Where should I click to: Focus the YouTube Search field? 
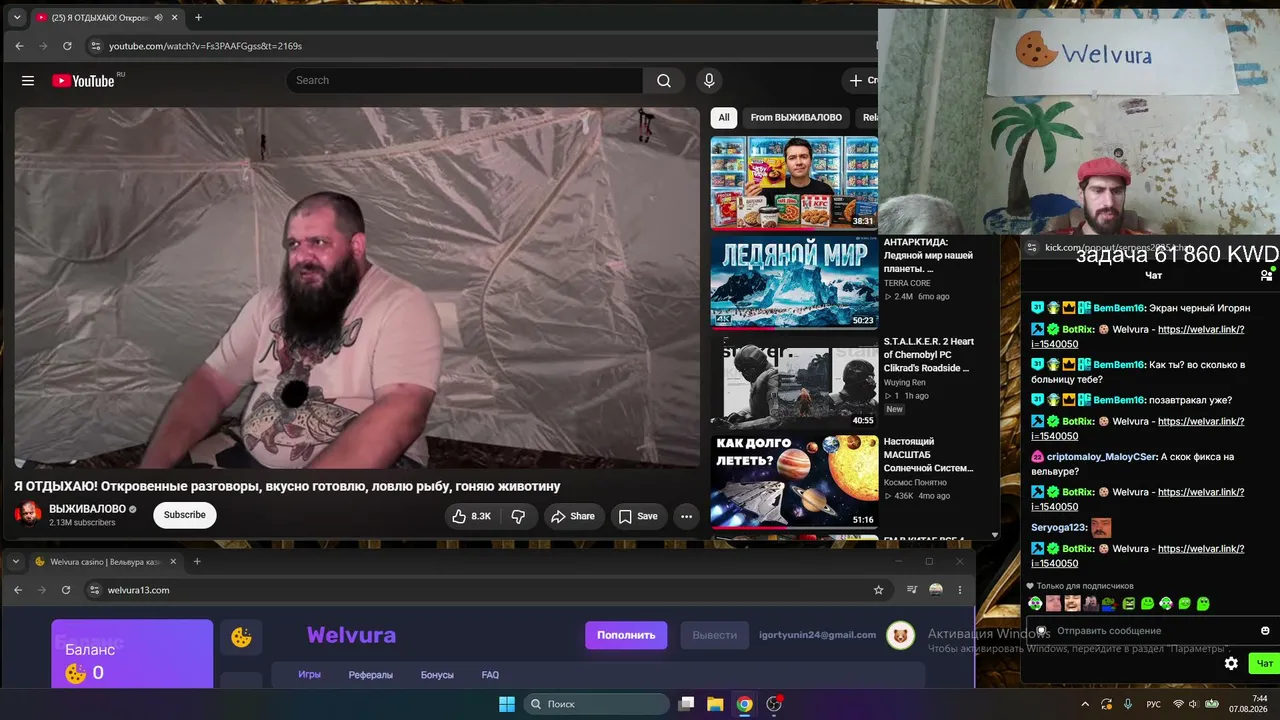pyautogui.click(x=464, y=81)
